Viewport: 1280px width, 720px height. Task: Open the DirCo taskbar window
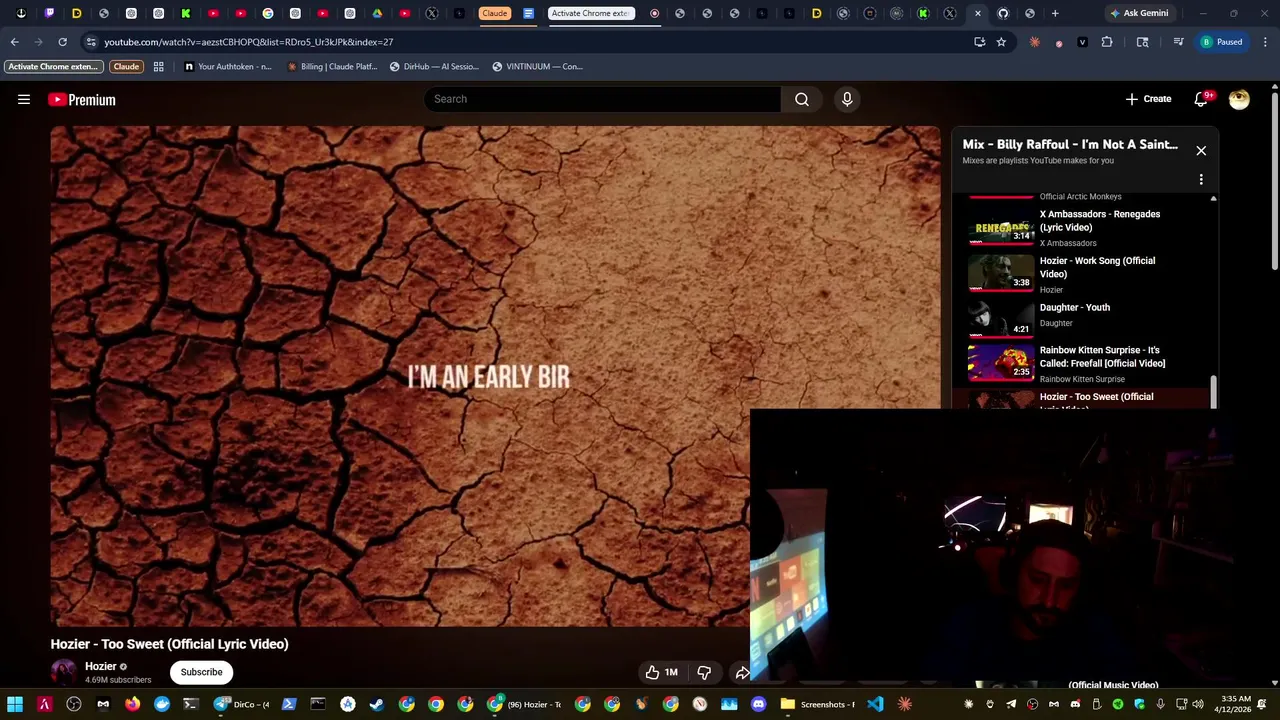coord(242,704)
